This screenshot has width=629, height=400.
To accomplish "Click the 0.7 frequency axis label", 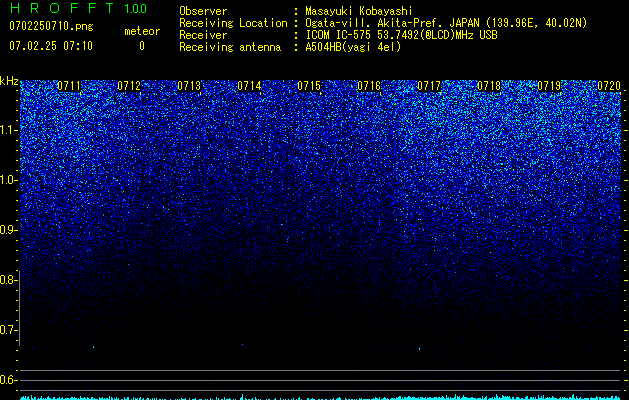I will pyautogui.click(x=8, y=330).
